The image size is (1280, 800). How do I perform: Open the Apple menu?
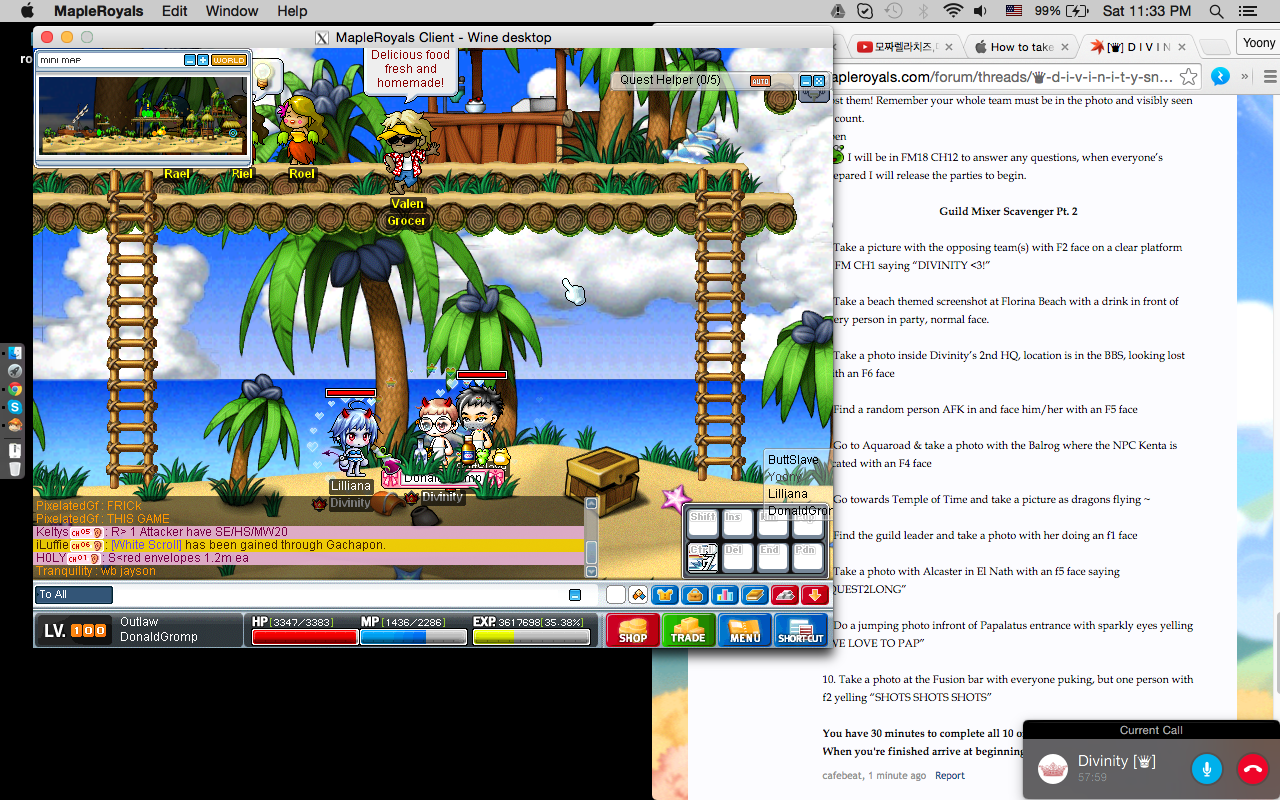(x=27, y=11)
